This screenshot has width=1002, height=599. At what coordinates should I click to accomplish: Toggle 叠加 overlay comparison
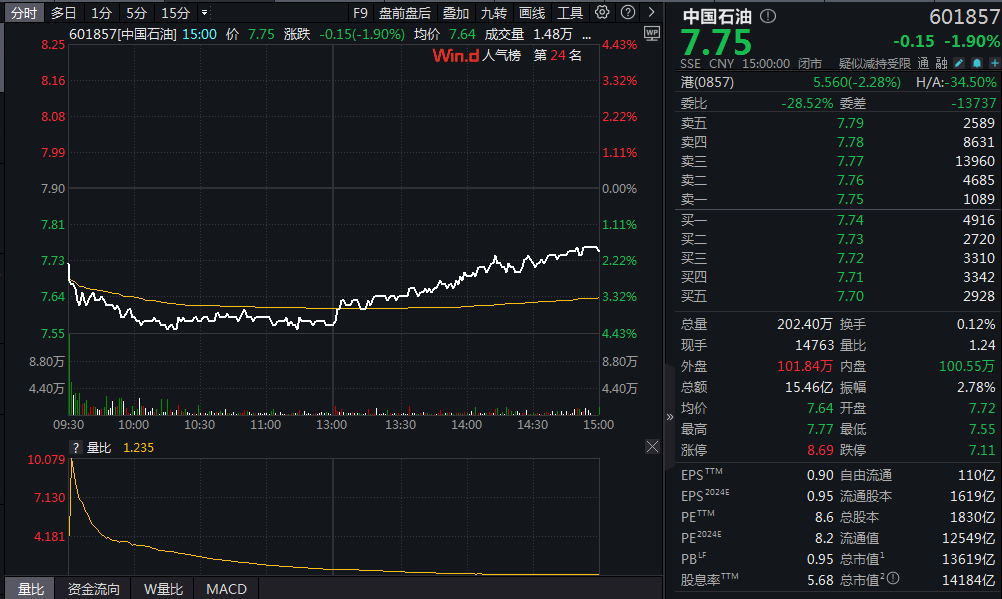point(455,13)
